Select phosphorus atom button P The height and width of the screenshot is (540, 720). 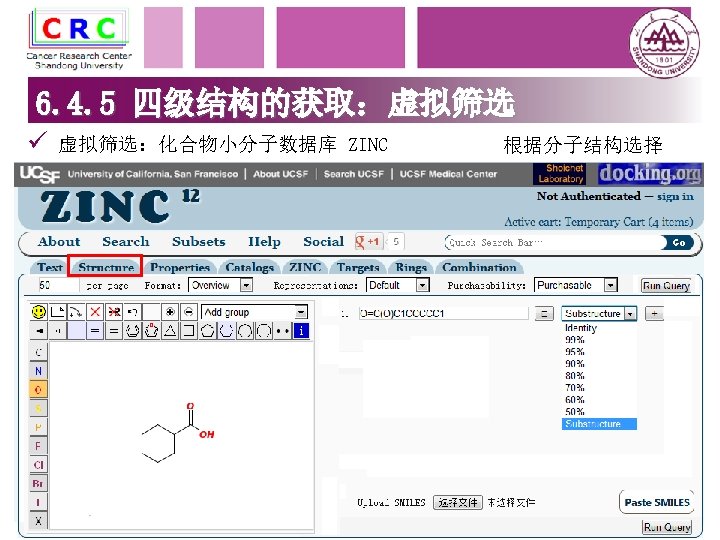pos(38,427)
